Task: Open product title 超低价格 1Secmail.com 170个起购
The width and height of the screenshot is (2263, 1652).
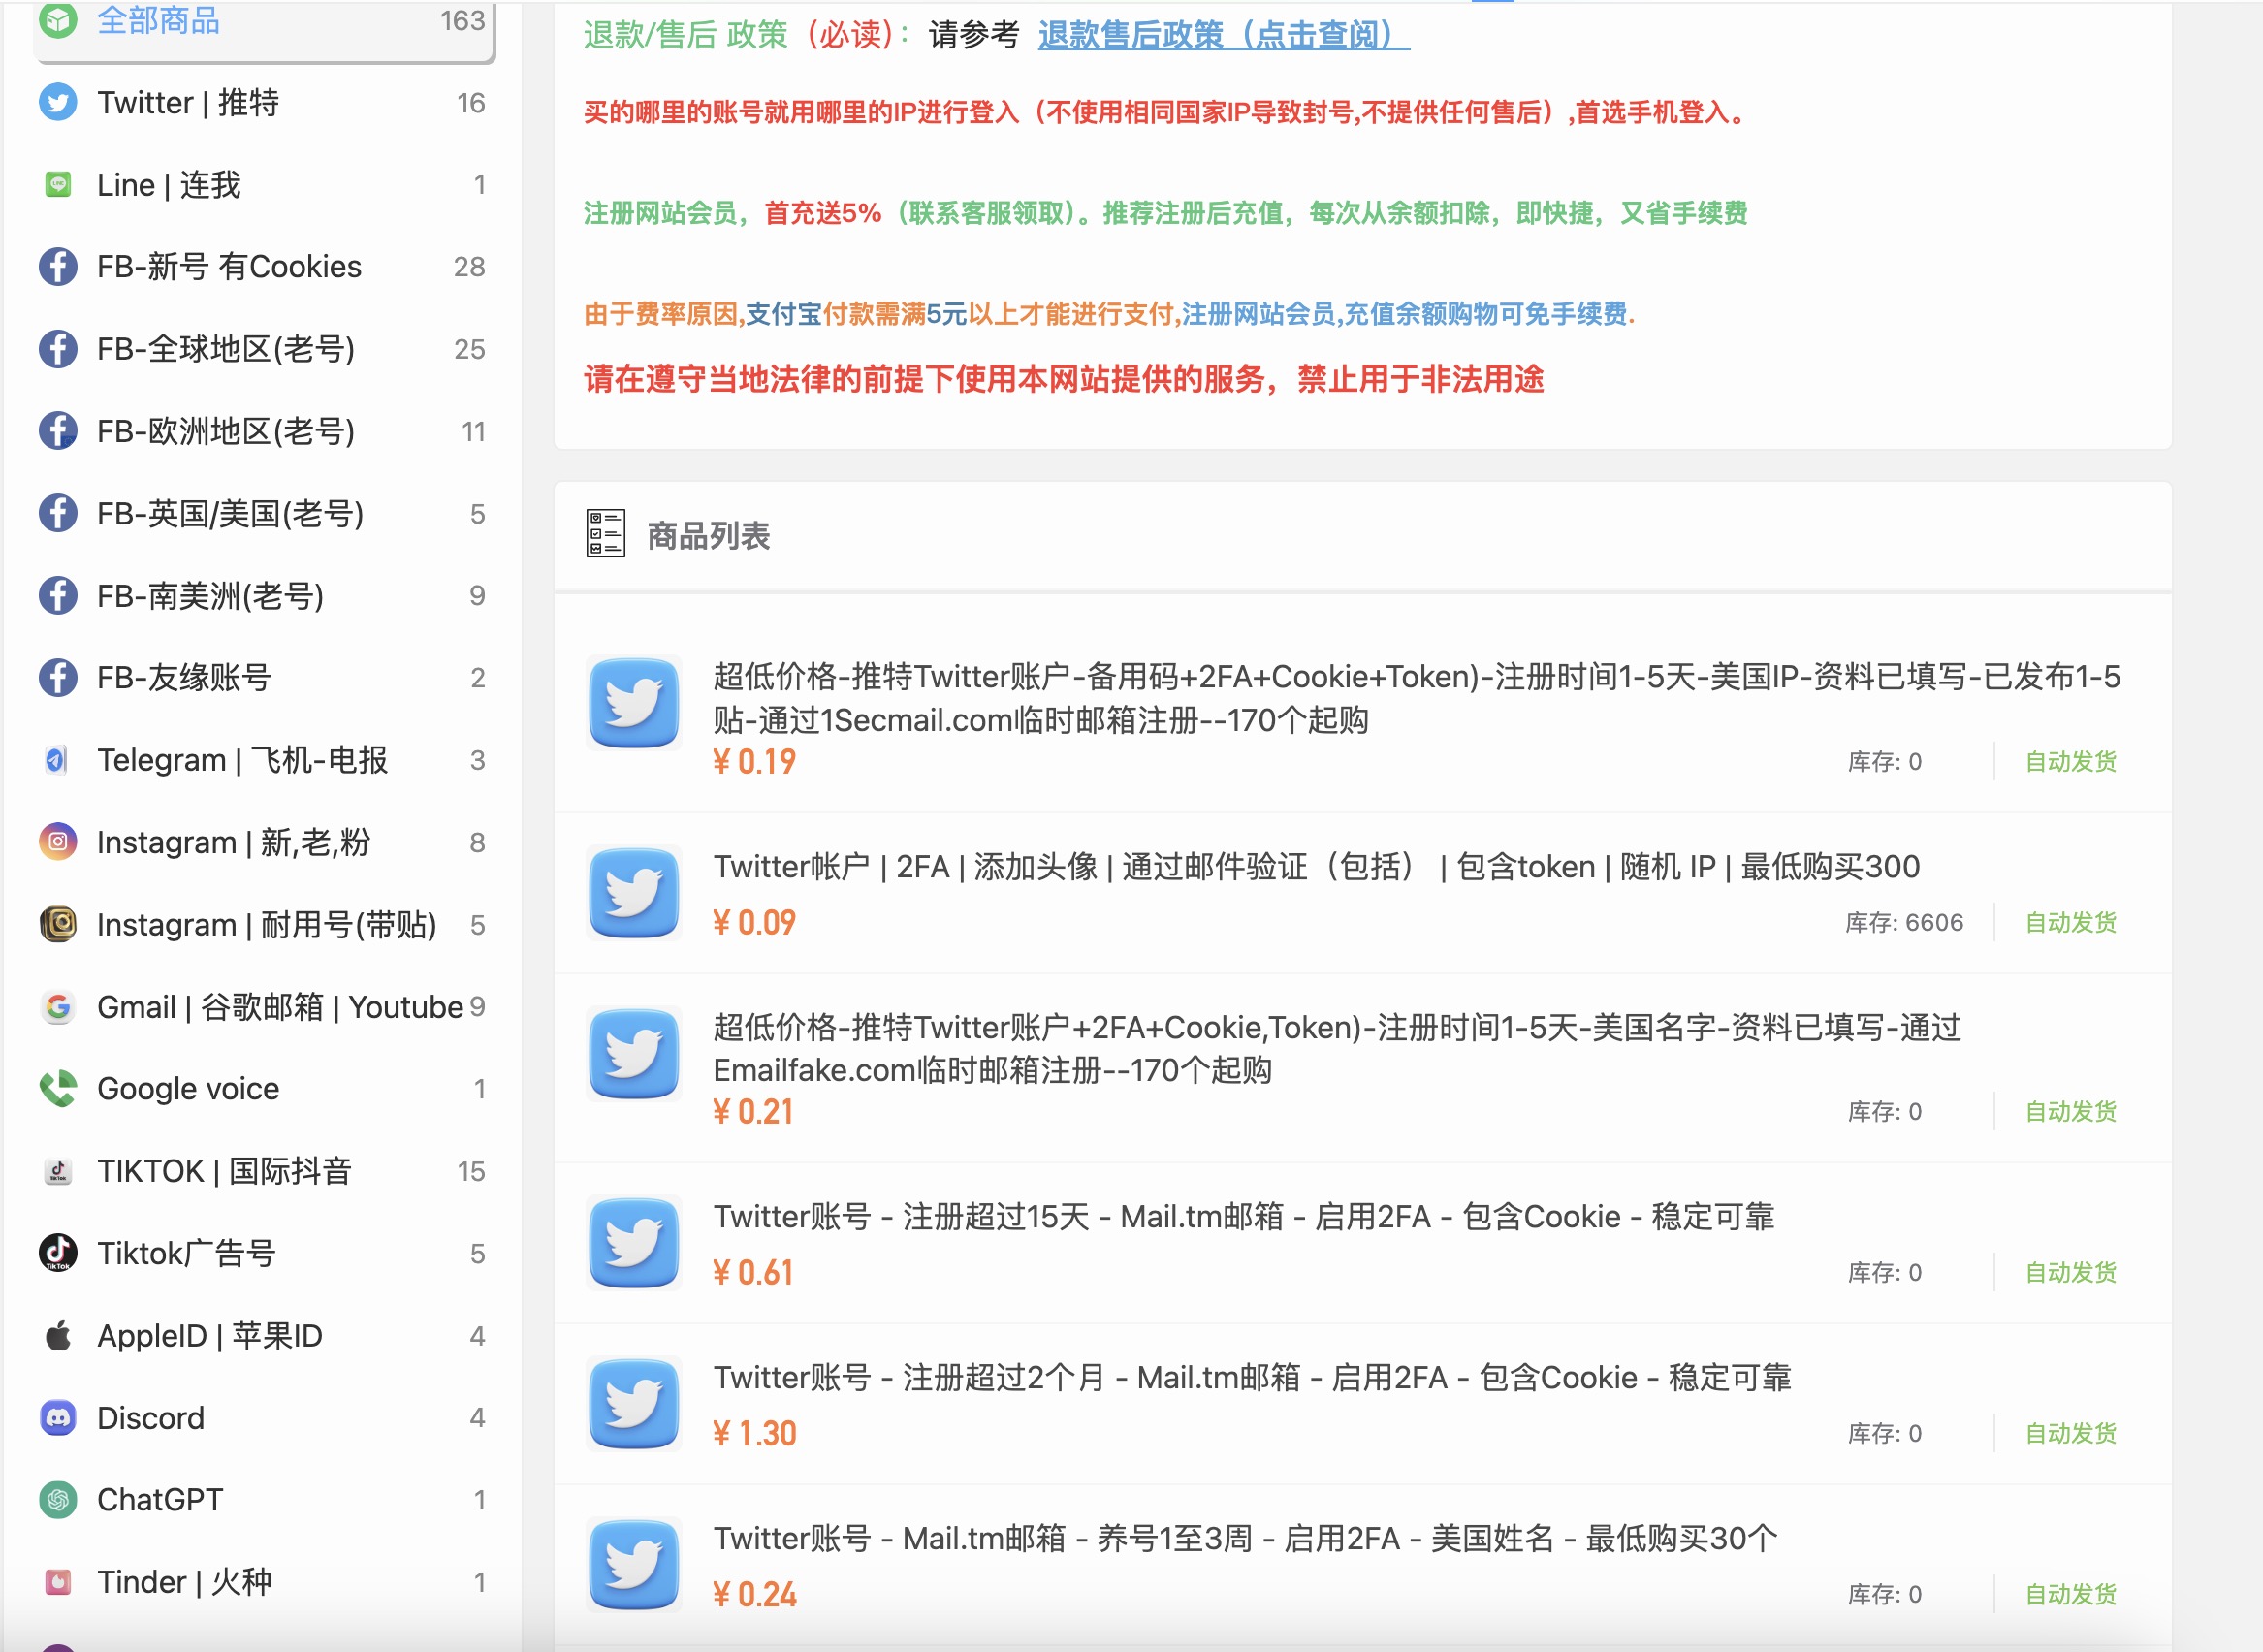Action: (x=1416, y=698)
